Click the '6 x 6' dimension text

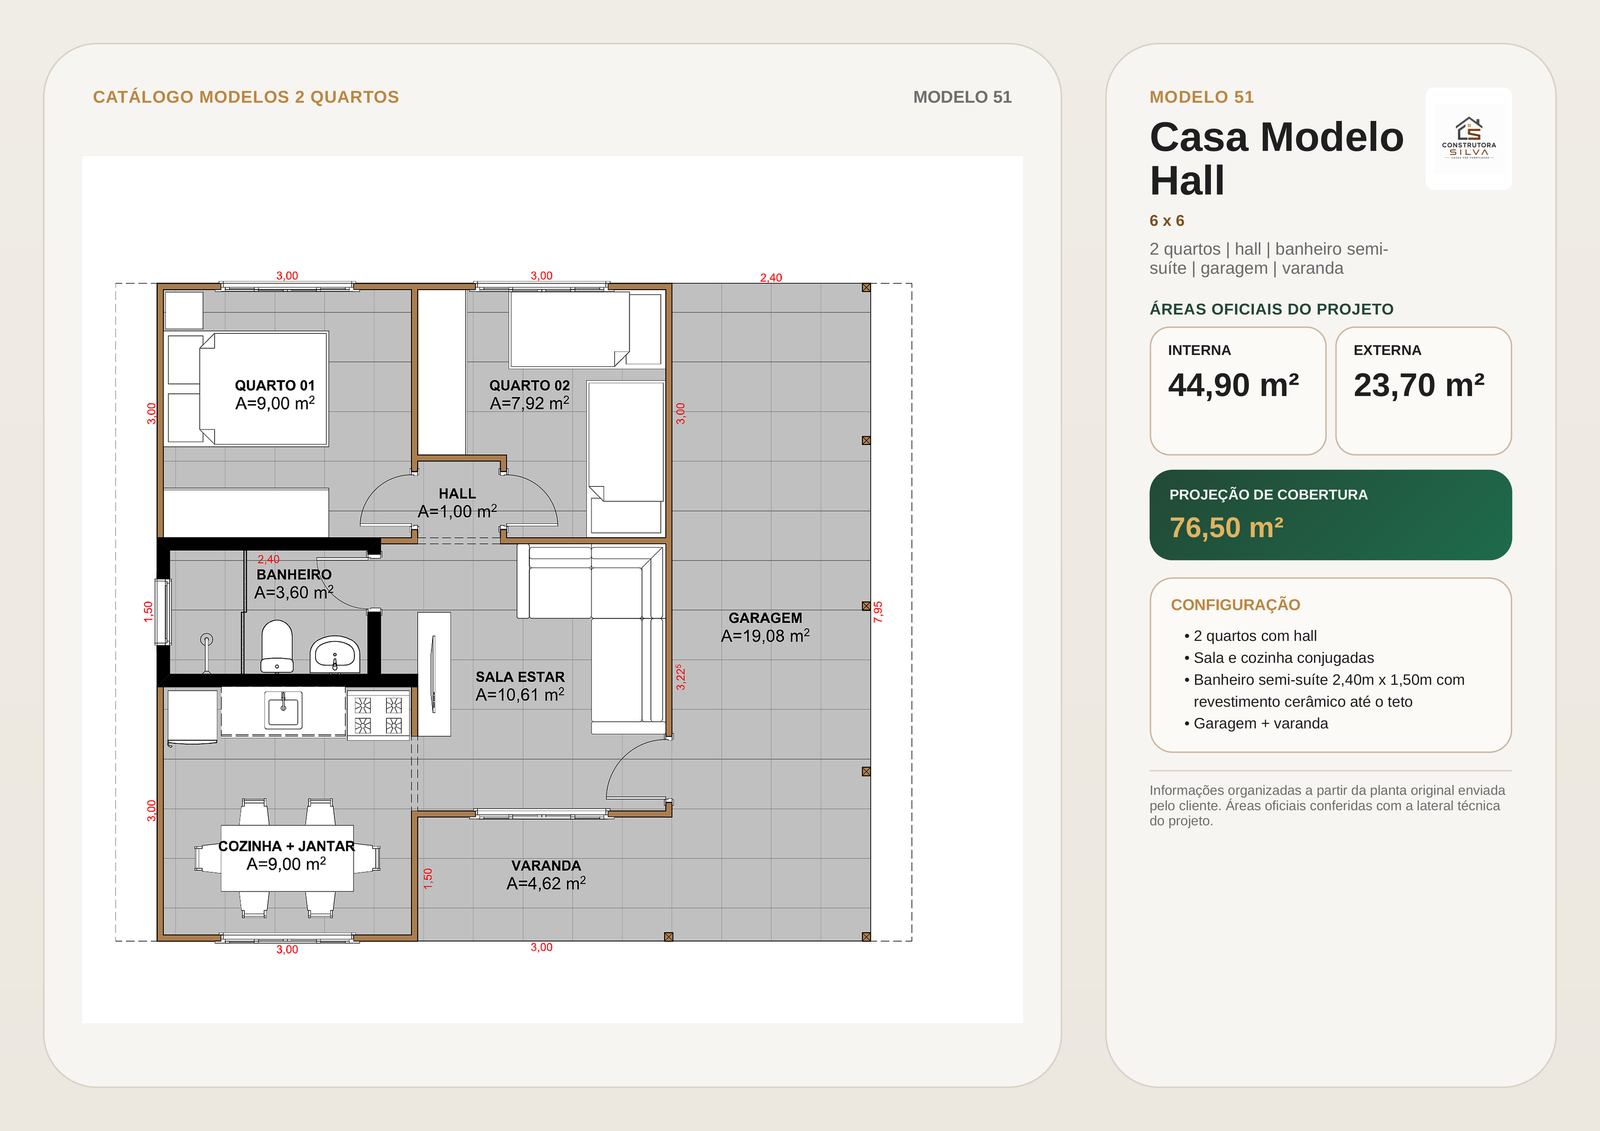(x=1166, y=221)
